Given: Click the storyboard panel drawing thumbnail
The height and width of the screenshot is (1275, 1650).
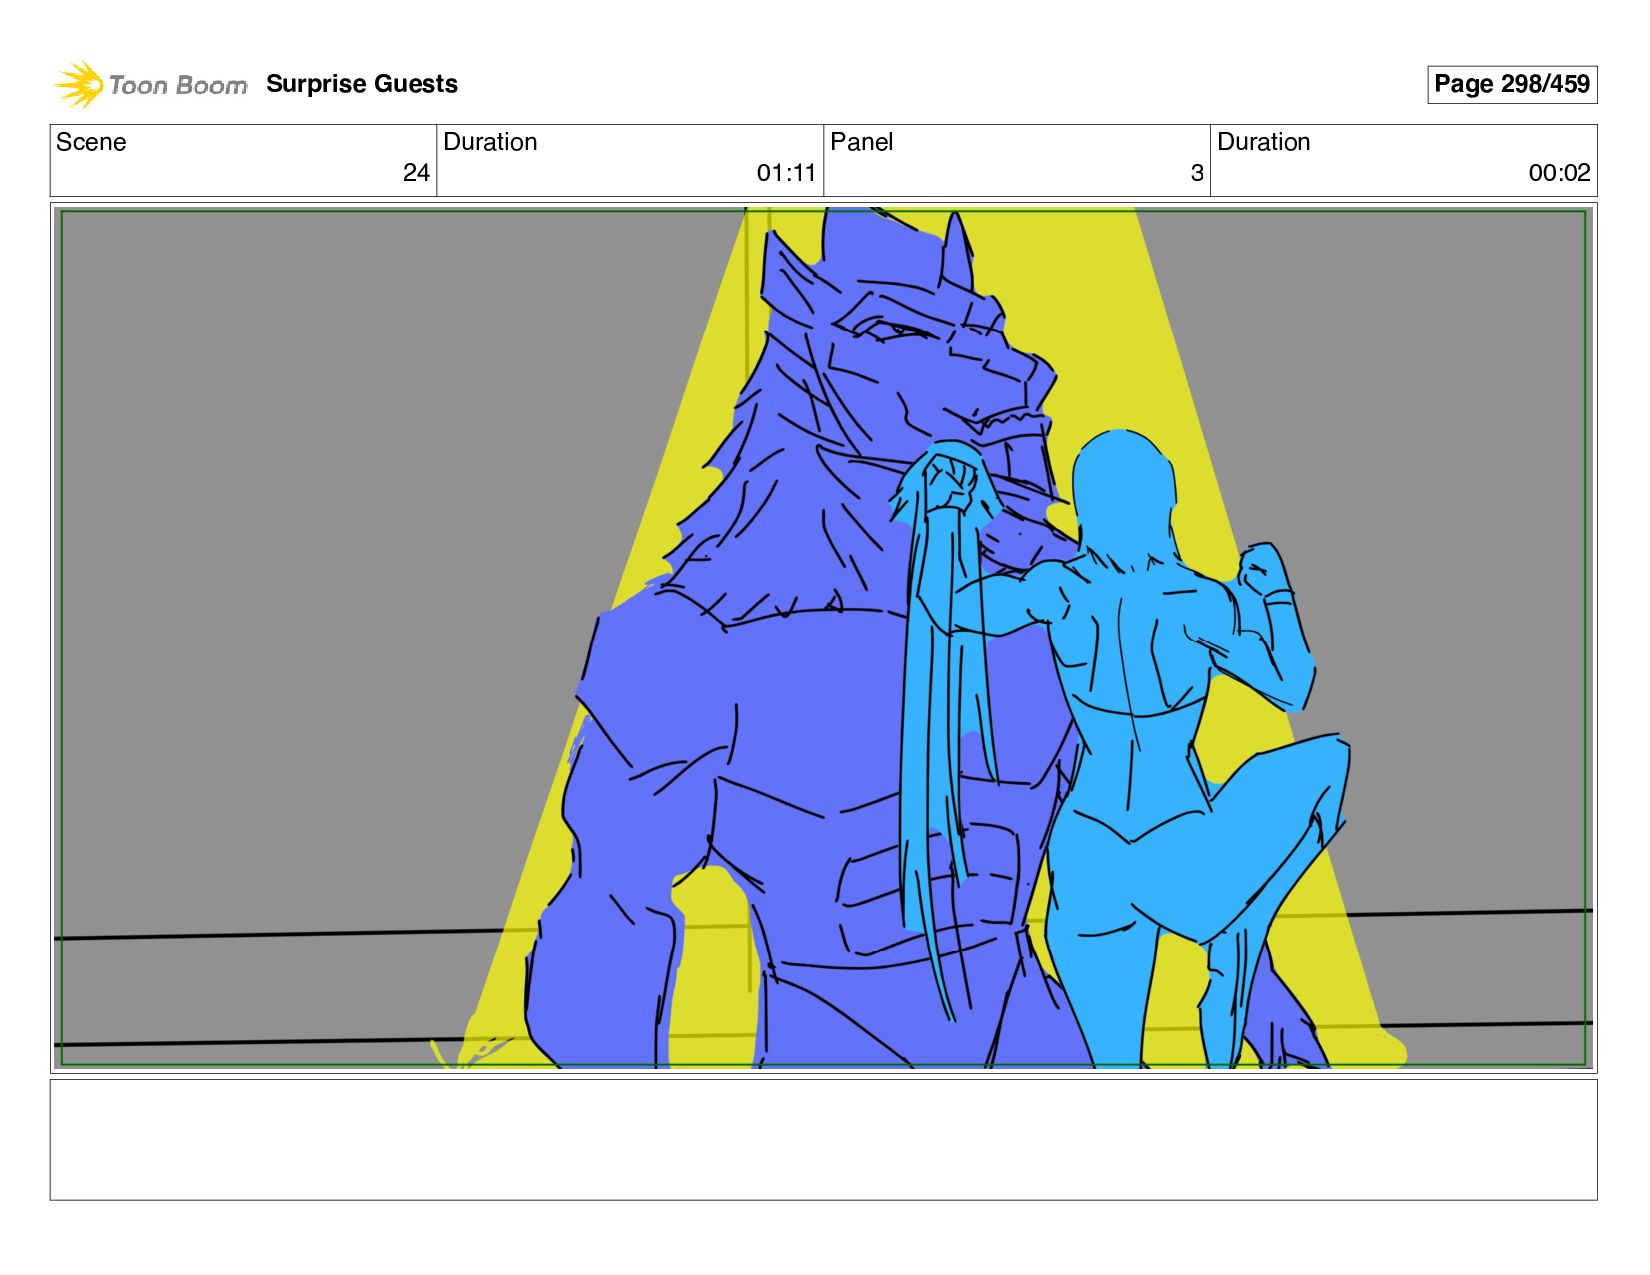Looking at the screenshot, I should tap(823, 638).
